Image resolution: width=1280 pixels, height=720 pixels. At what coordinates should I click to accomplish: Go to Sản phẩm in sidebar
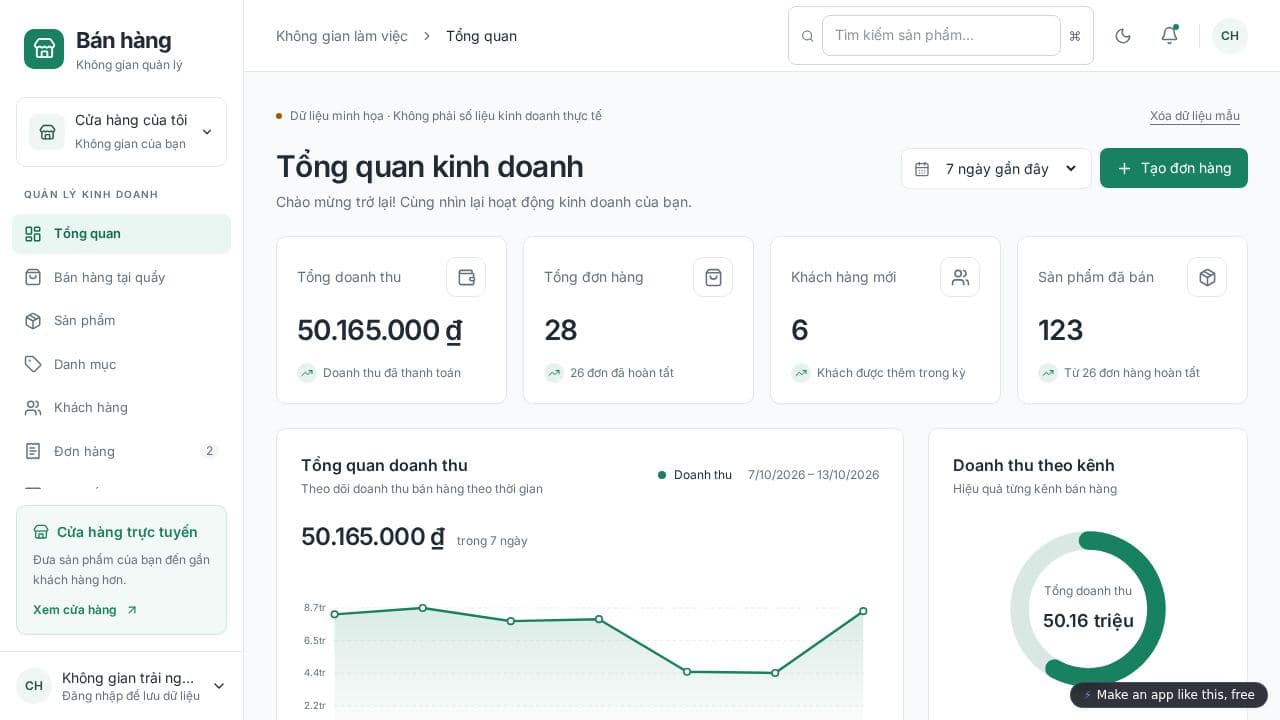tap(121, 321)
